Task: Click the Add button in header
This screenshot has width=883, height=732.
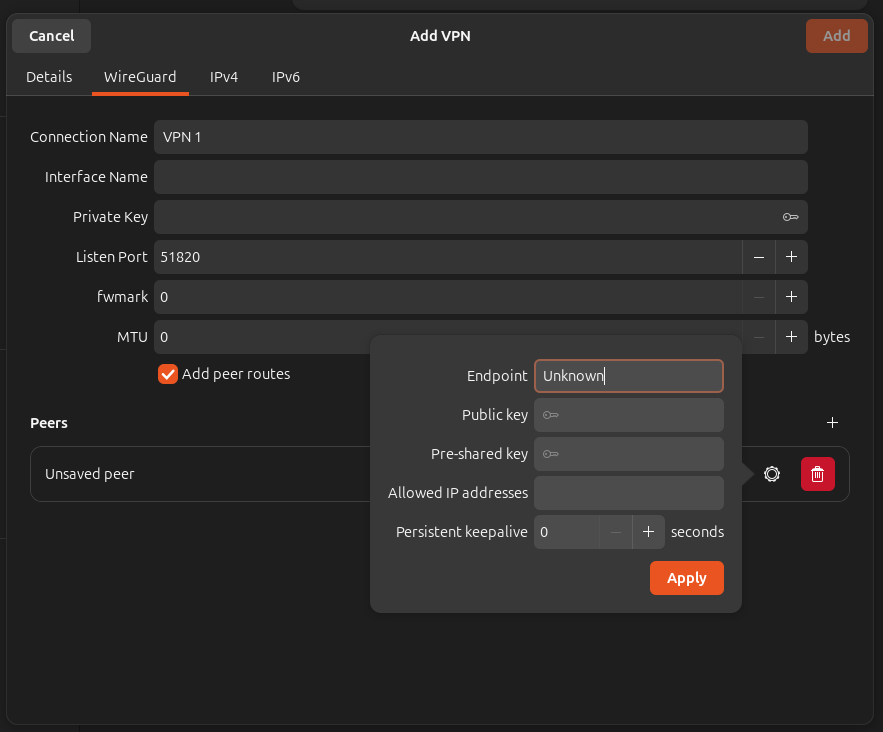Action: click(x=836, y=36)
